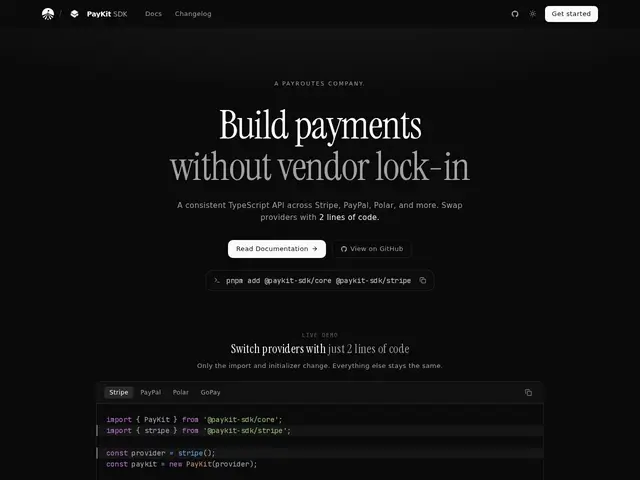Switch to the Polar provider tab
Viewport: 640px width, 480px height.
[x=180, y=392]
